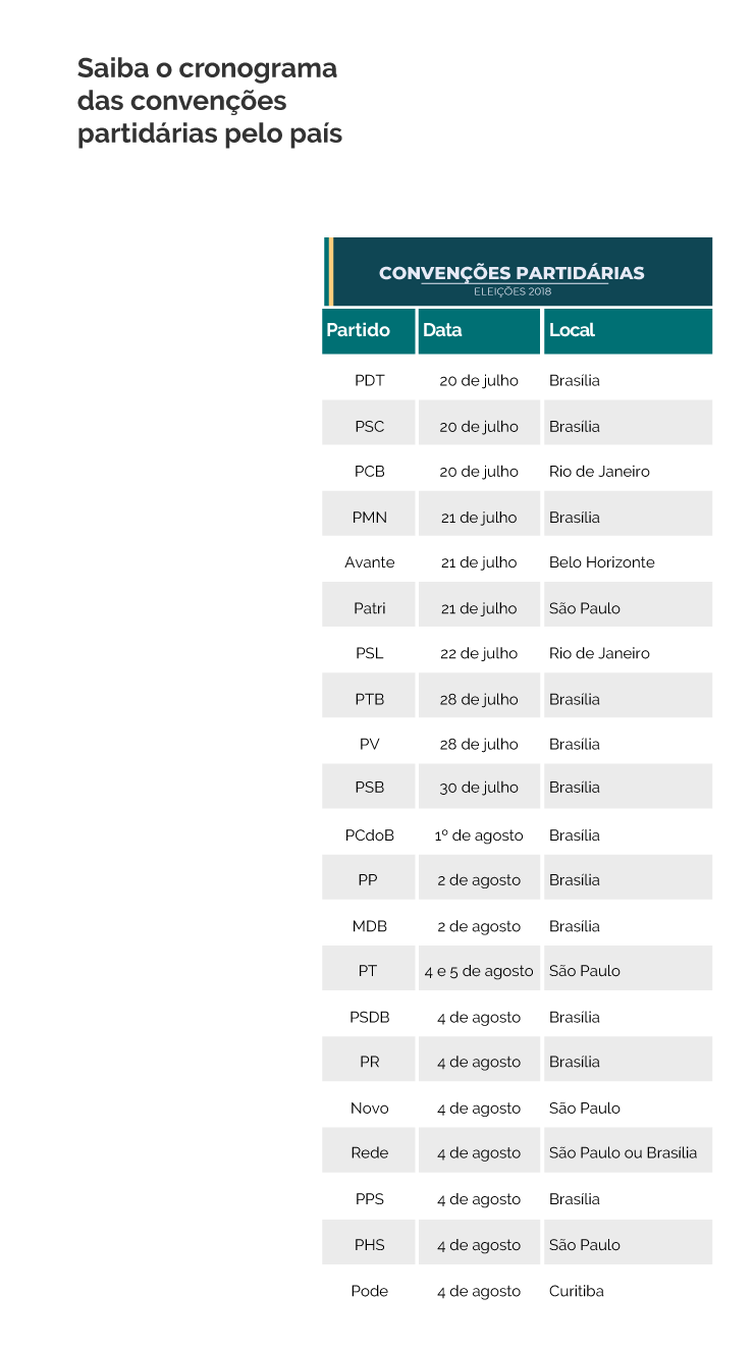The height and width of the screenshot is (1350, 754).
Task: Select the '22 de julho' date
Action: (479, 654)
